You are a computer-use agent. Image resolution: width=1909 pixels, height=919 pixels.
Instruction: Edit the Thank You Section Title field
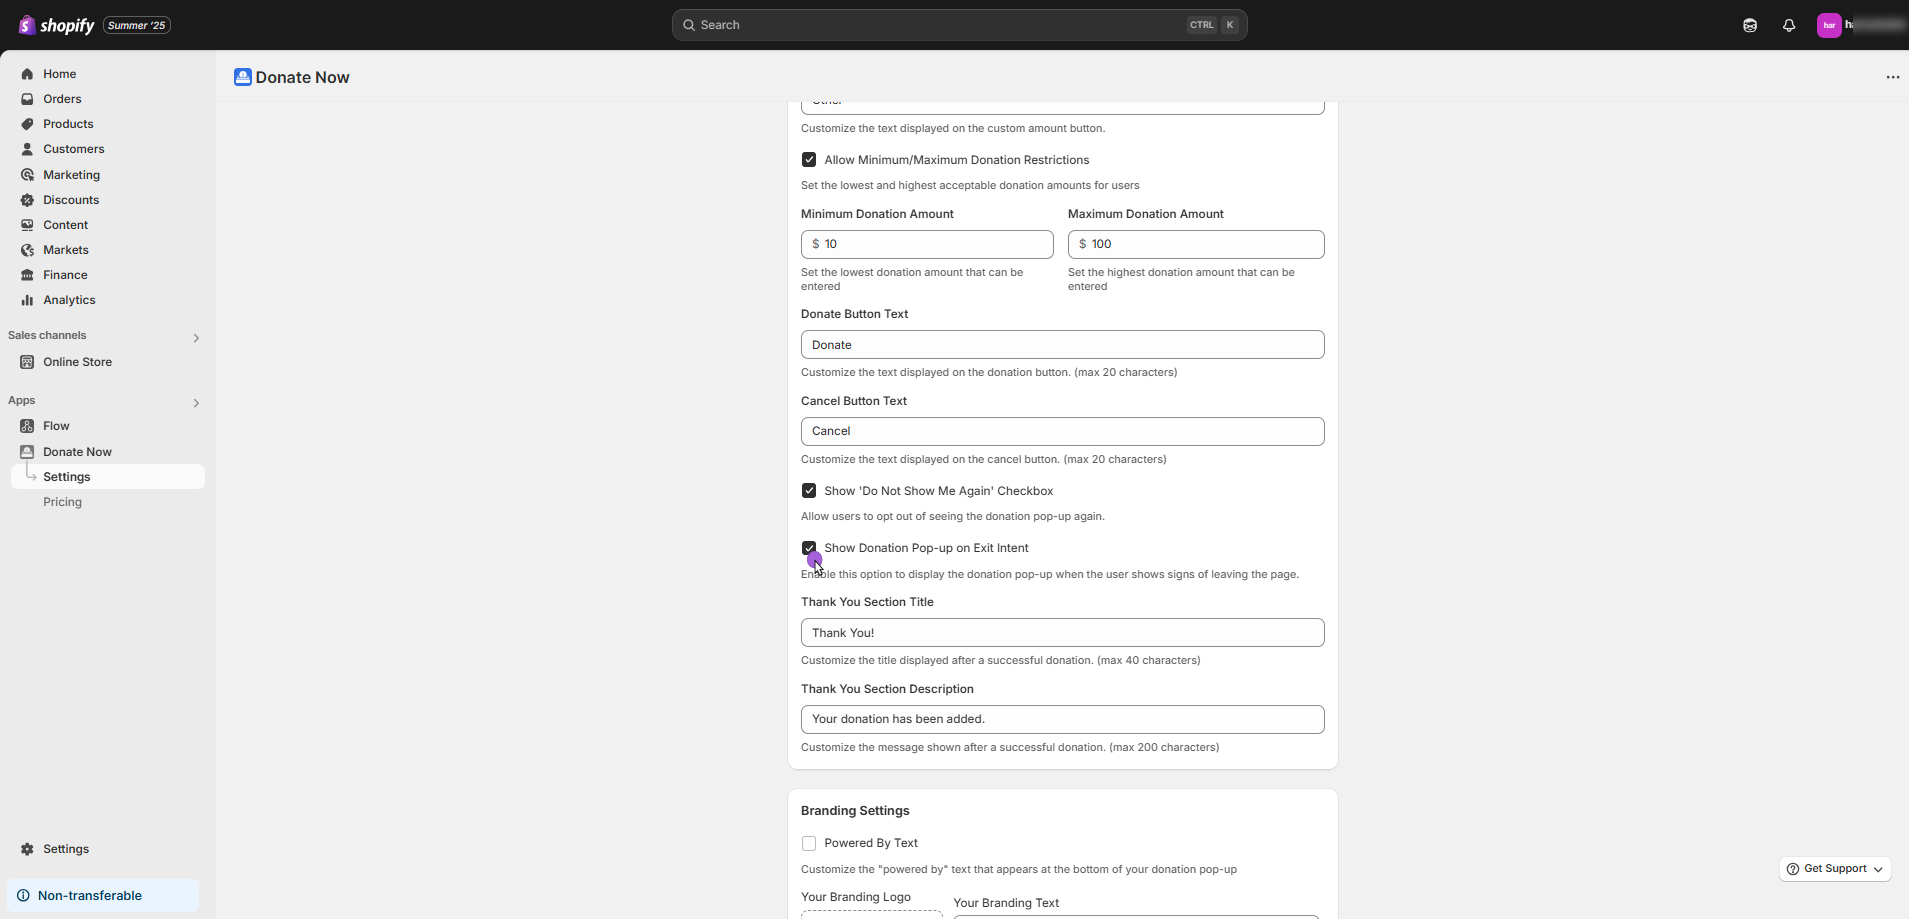pos(1063,633)
